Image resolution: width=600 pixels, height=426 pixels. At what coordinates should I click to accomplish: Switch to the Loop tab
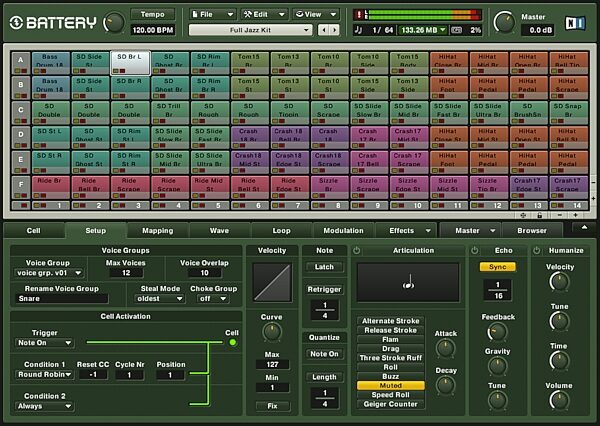[x=281, y=230]
